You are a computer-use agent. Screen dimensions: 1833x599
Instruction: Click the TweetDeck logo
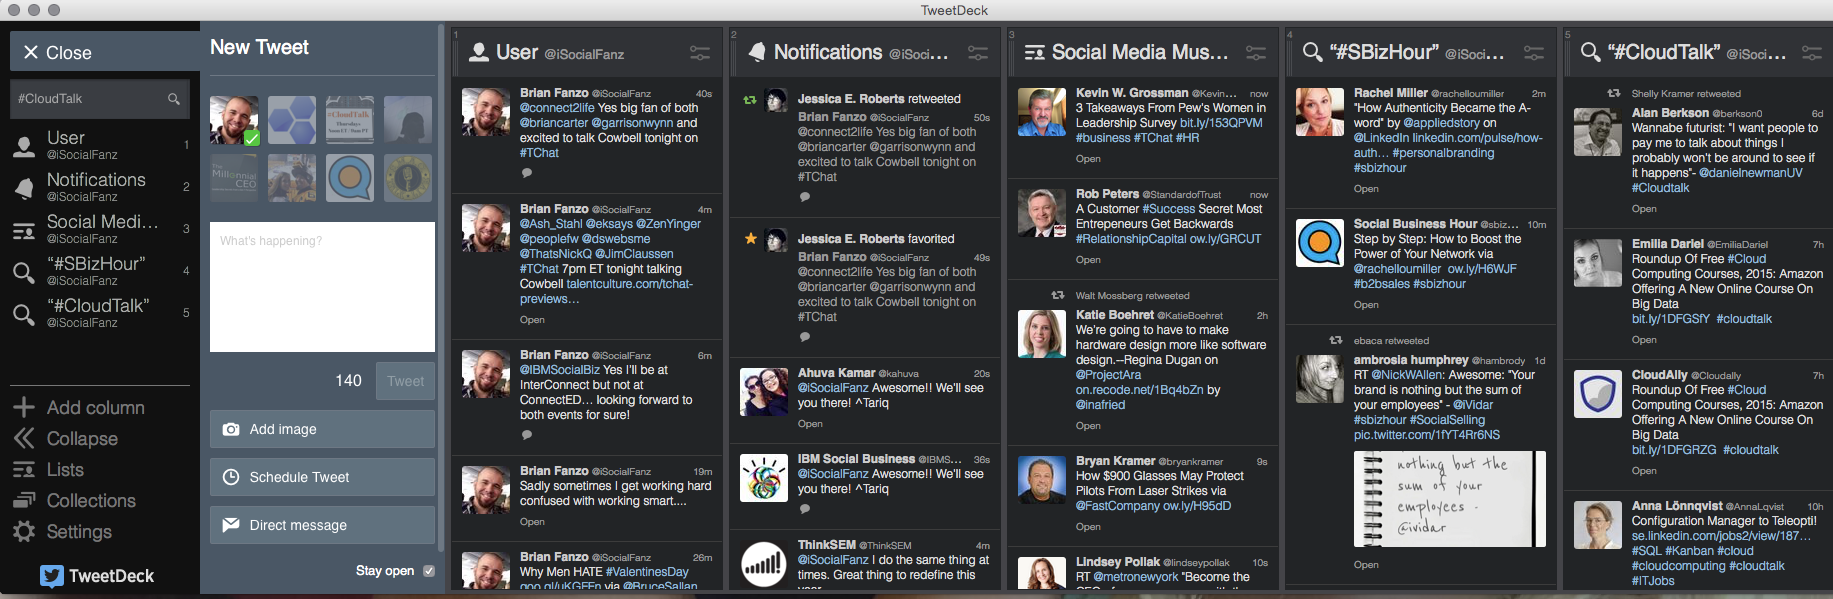[x=97, y=576]
